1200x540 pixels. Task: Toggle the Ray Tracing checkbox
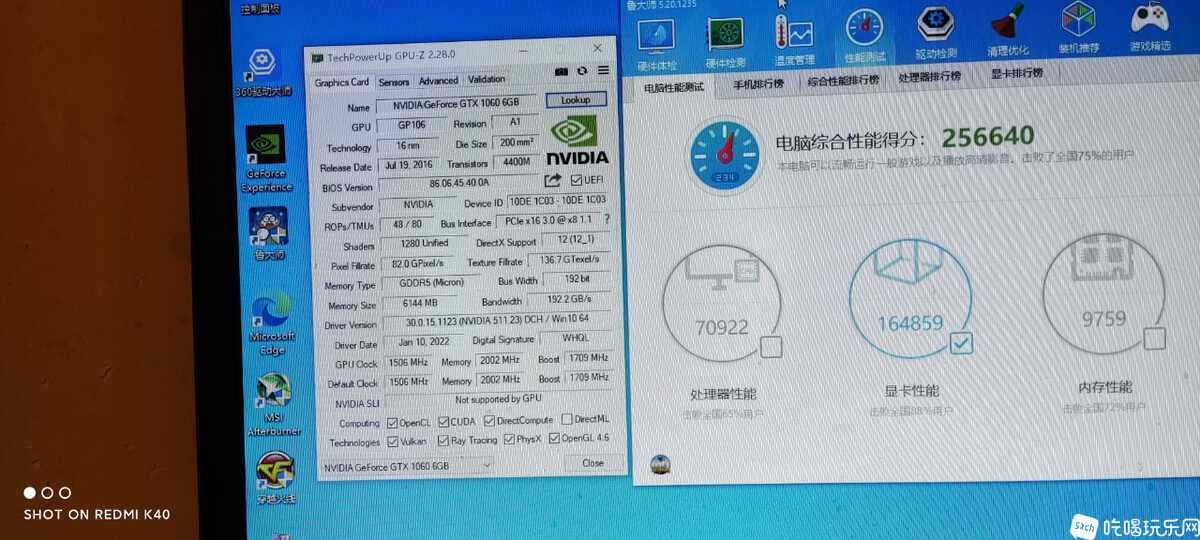[444, 440]
